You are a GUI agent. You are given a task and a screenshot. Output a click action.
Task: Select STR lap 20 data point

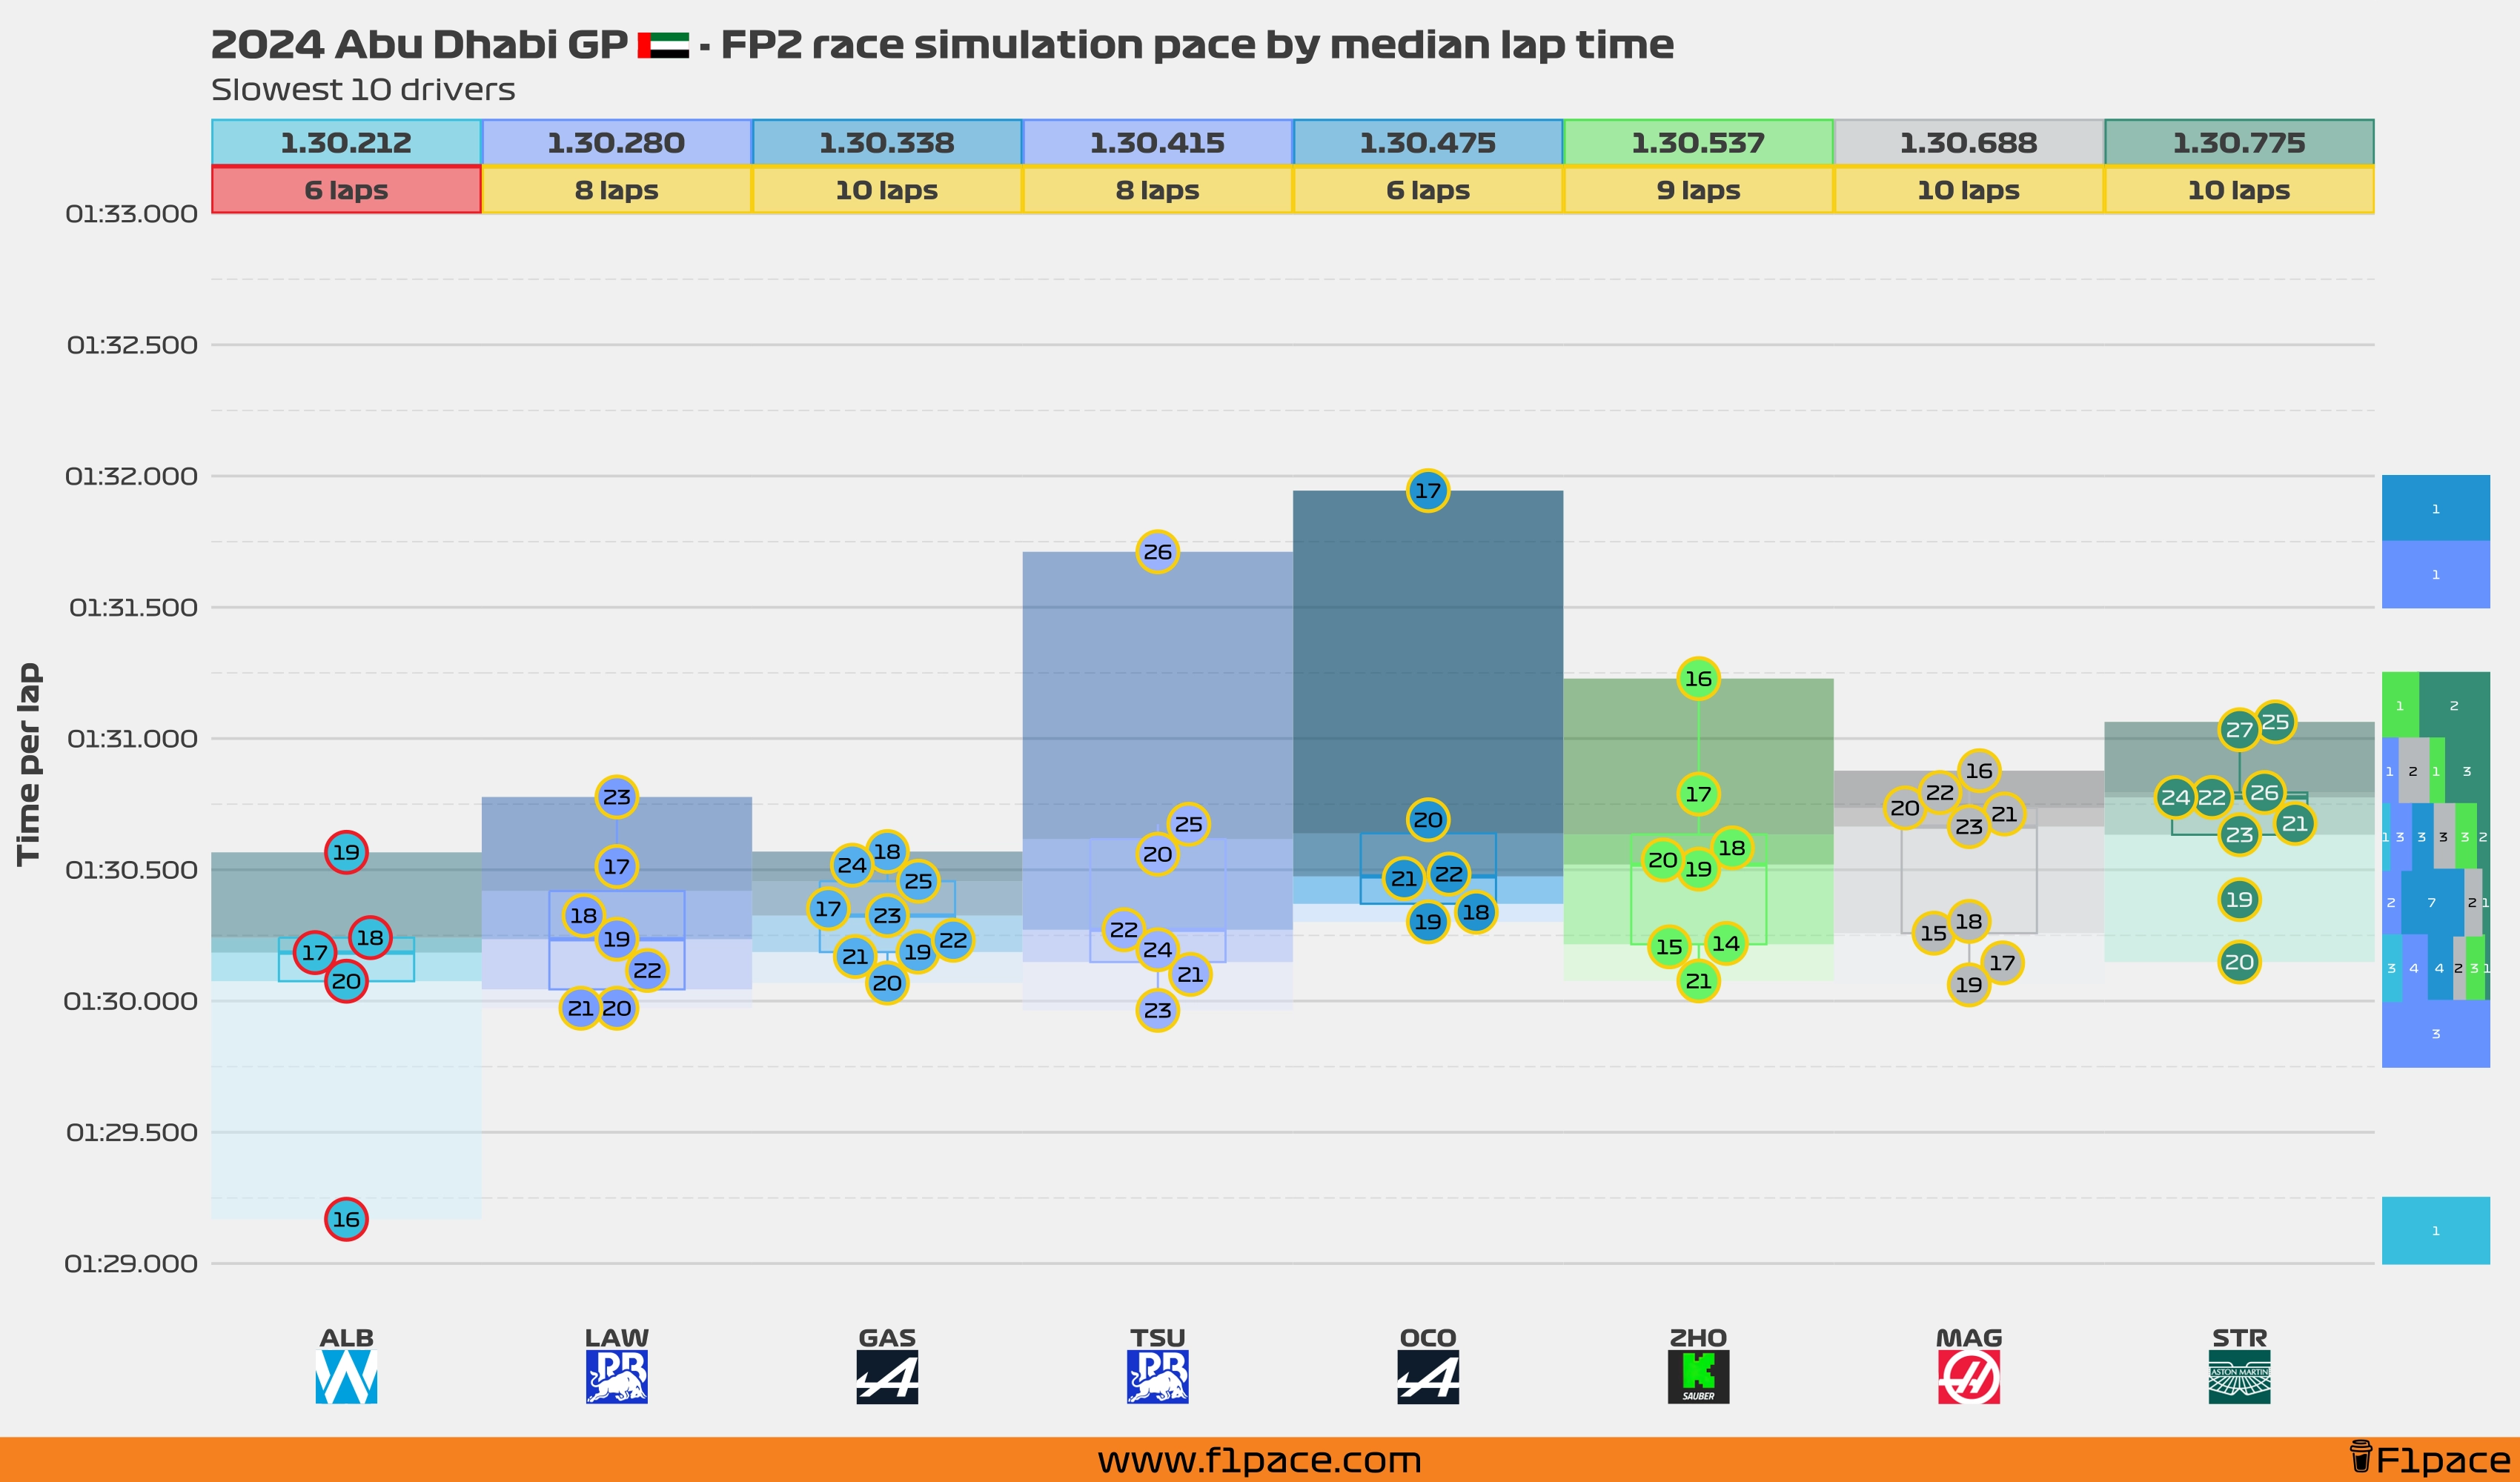[2239, 963]
